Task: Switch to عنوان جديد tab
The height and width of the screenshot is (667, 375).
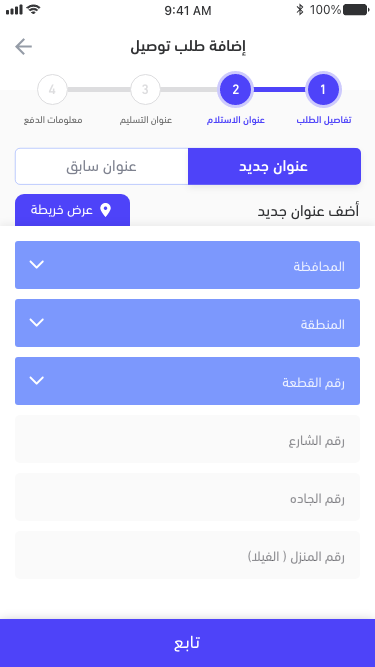Action: (x=274, y=166)
